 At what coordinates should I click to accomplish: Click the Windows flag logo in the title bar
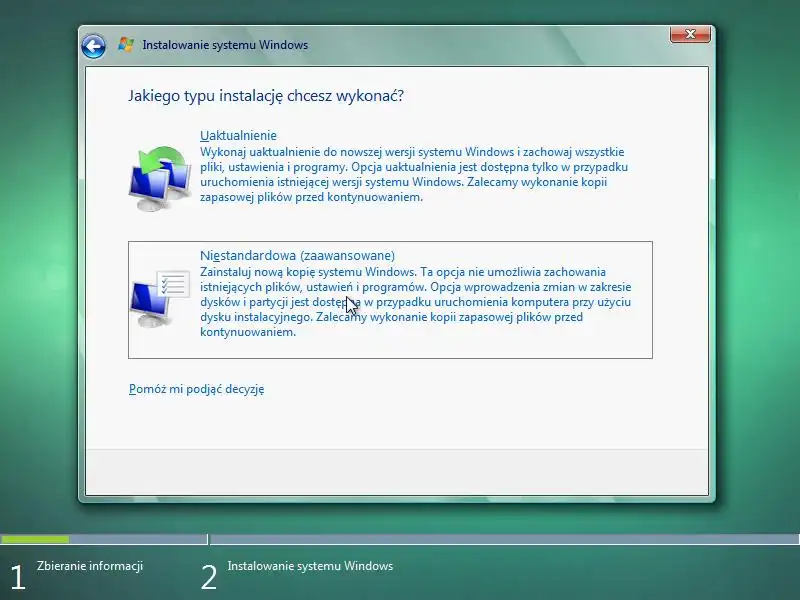(x=126, y=44)
